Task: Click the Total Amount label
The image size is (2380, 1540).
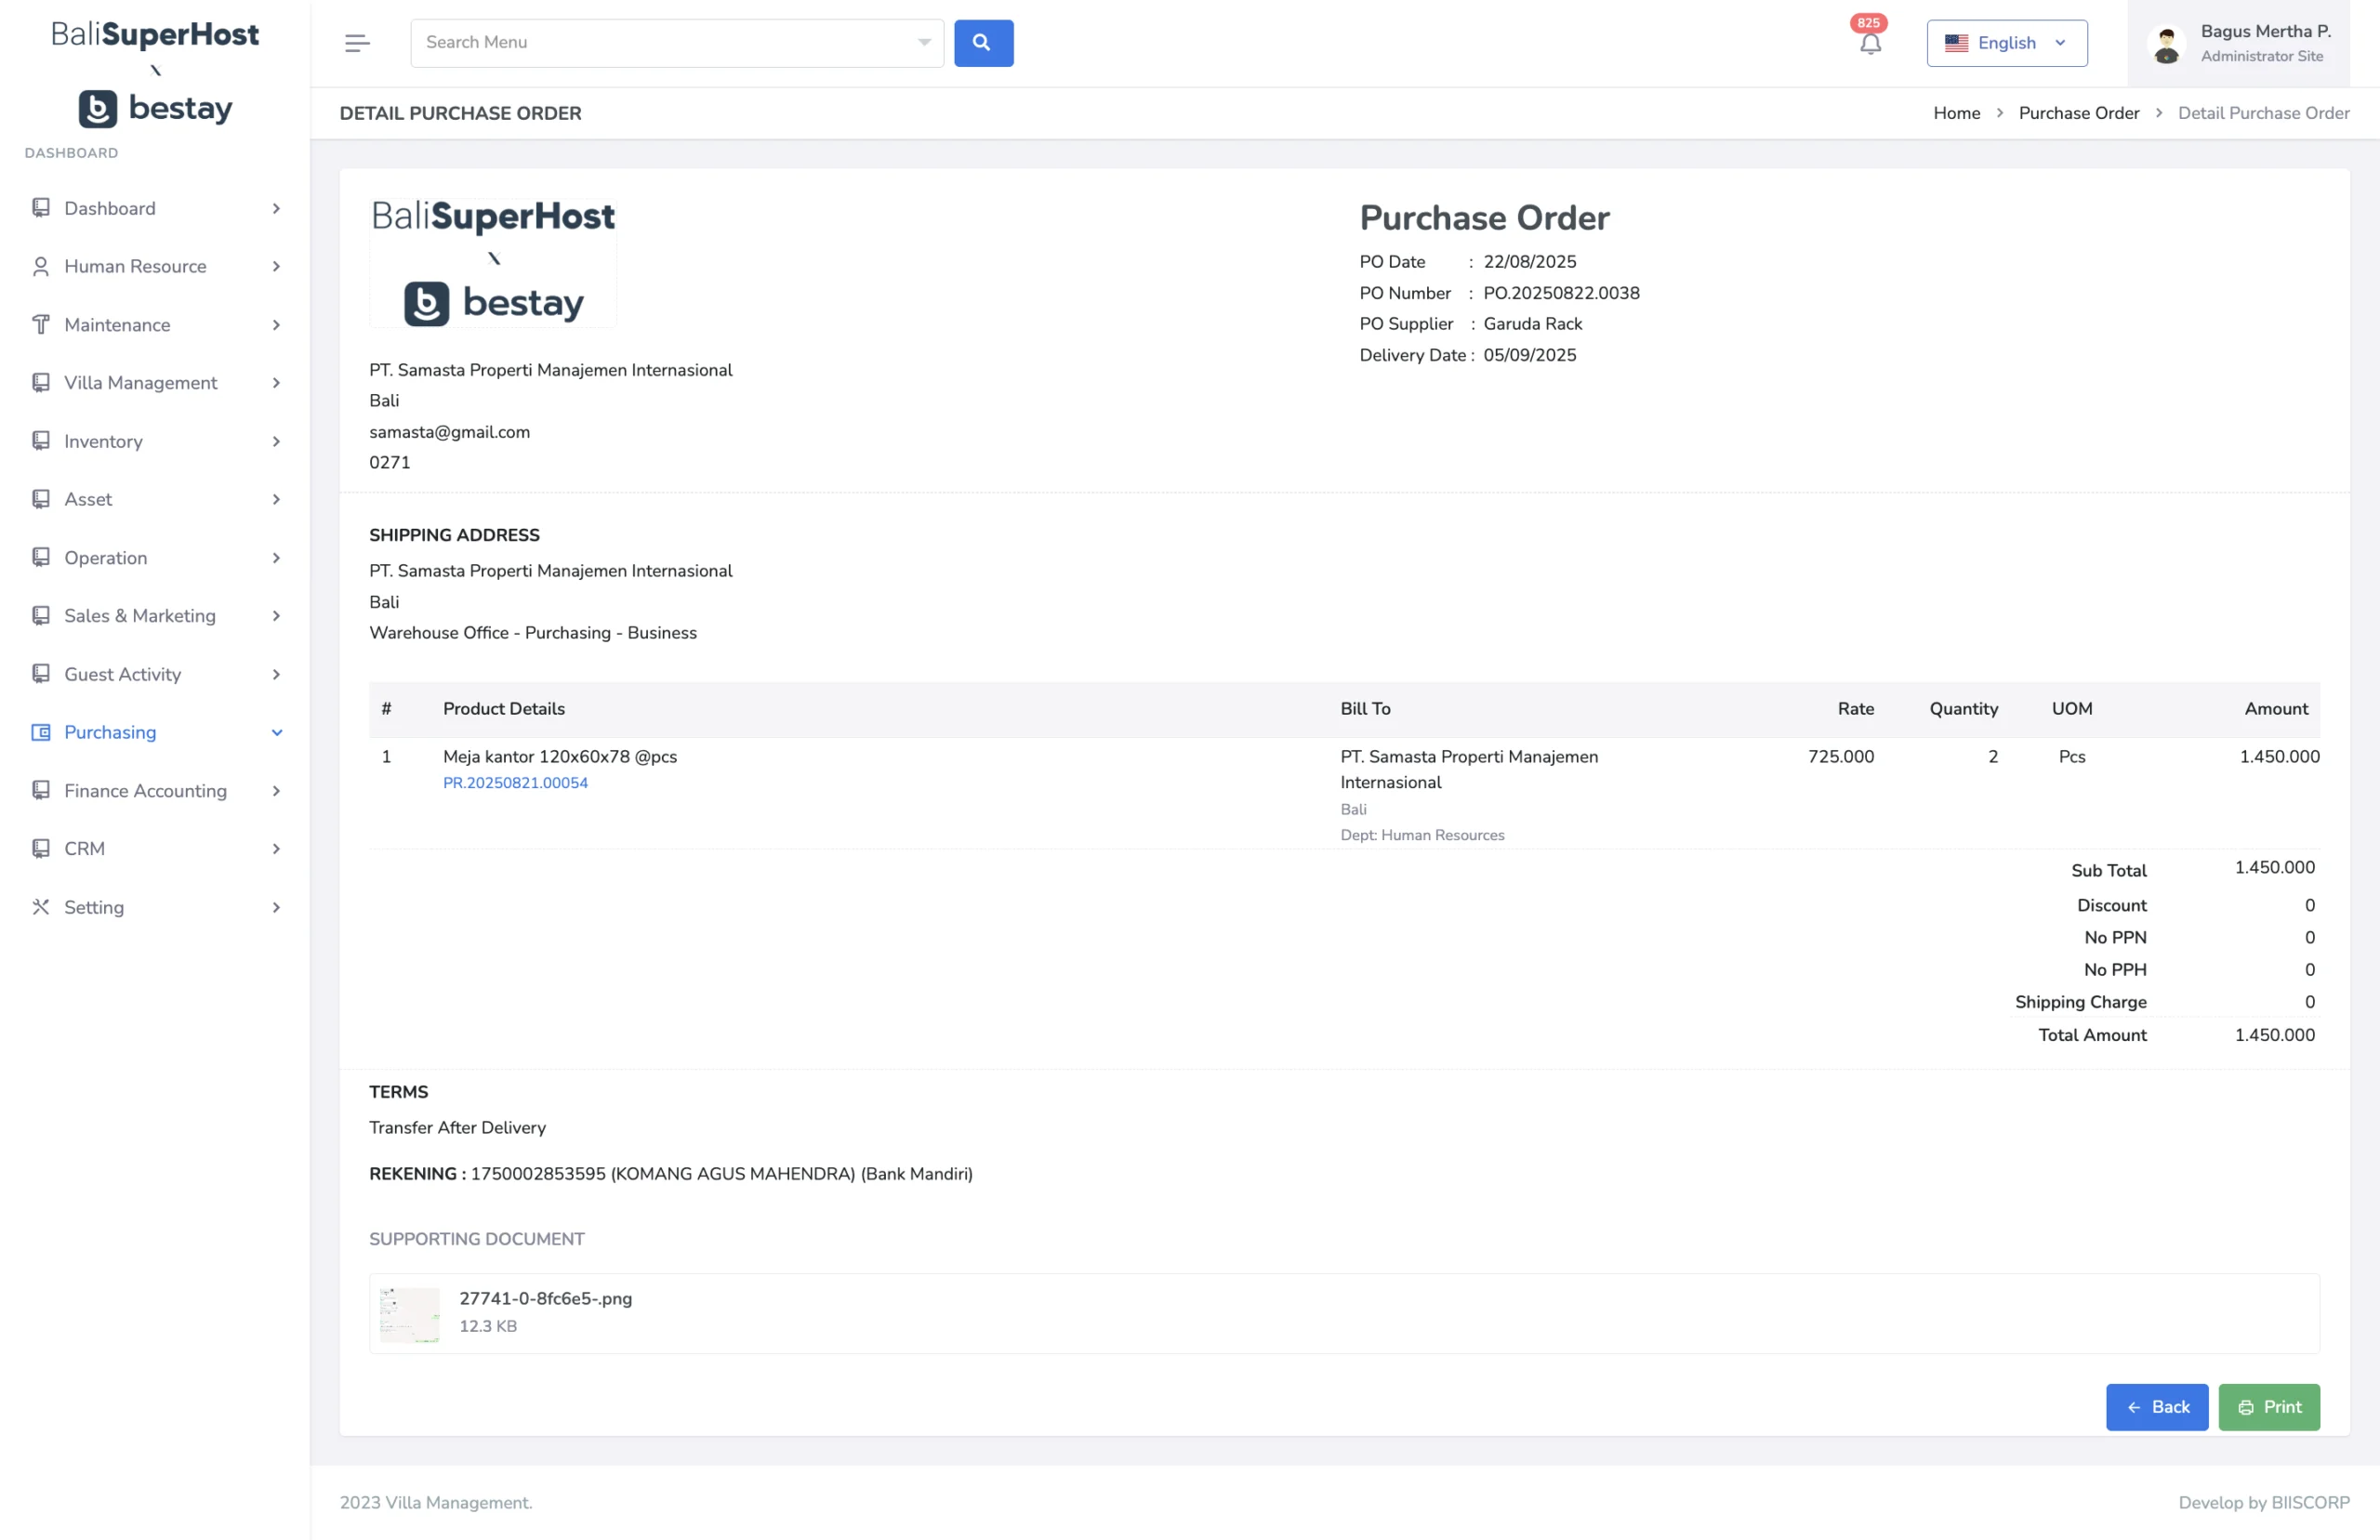Action: pyautogui.click(x=2092, y=1035)
